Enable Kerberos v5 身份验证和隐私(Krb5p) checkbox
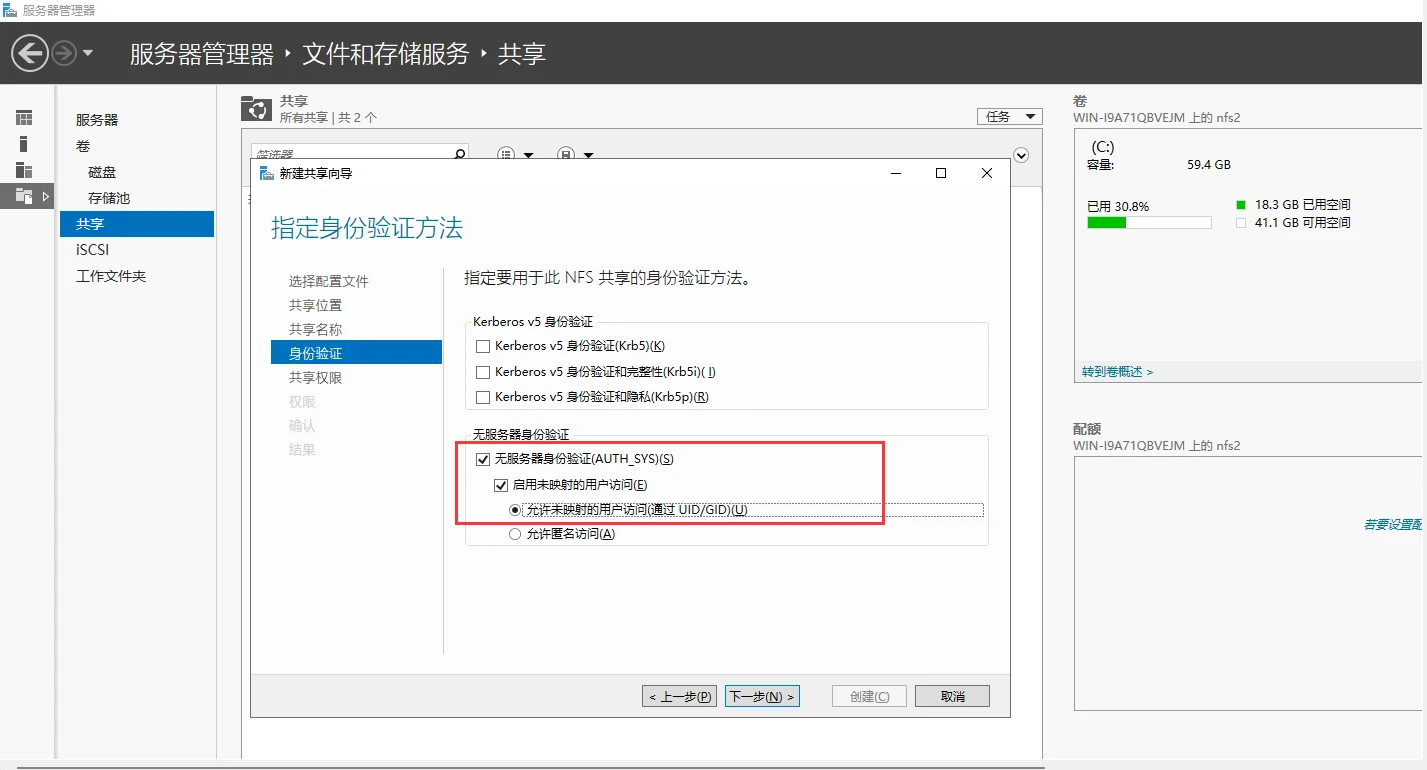The image size is (1427, 770). click(484, 397)
